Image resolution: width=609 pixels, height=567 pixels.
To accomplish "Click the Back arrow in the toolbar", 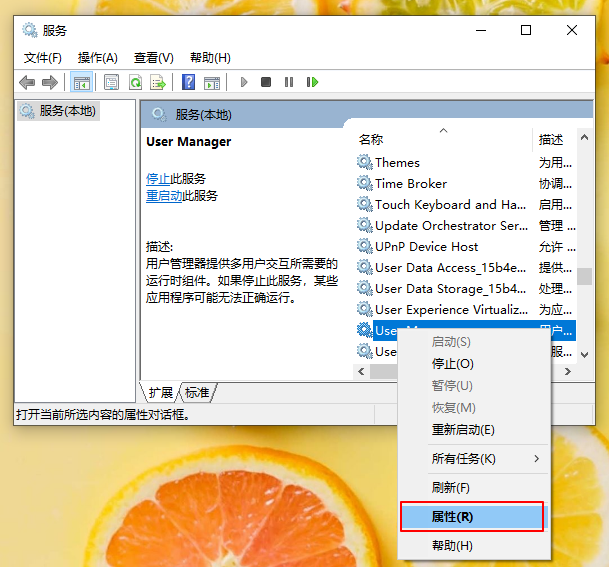I will pos(27,82).
